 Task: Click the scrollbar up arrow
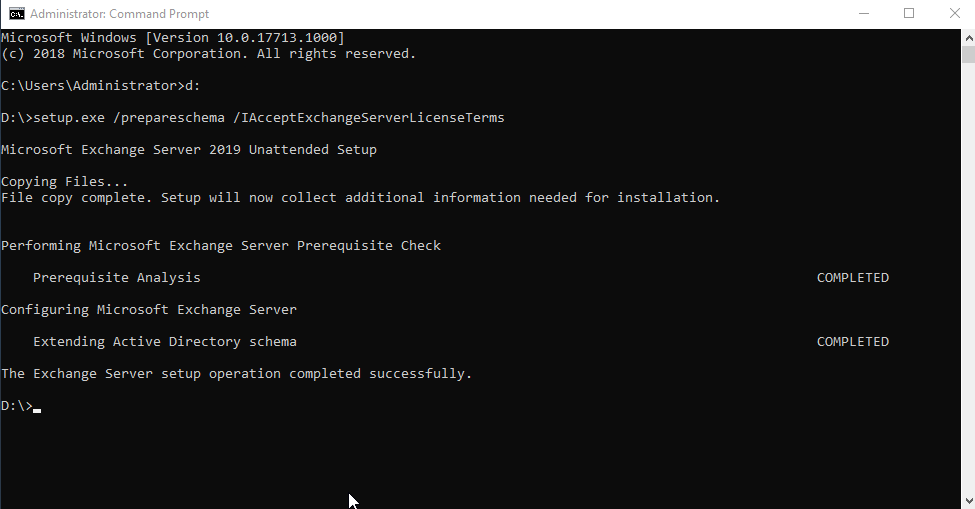[968, 37]
